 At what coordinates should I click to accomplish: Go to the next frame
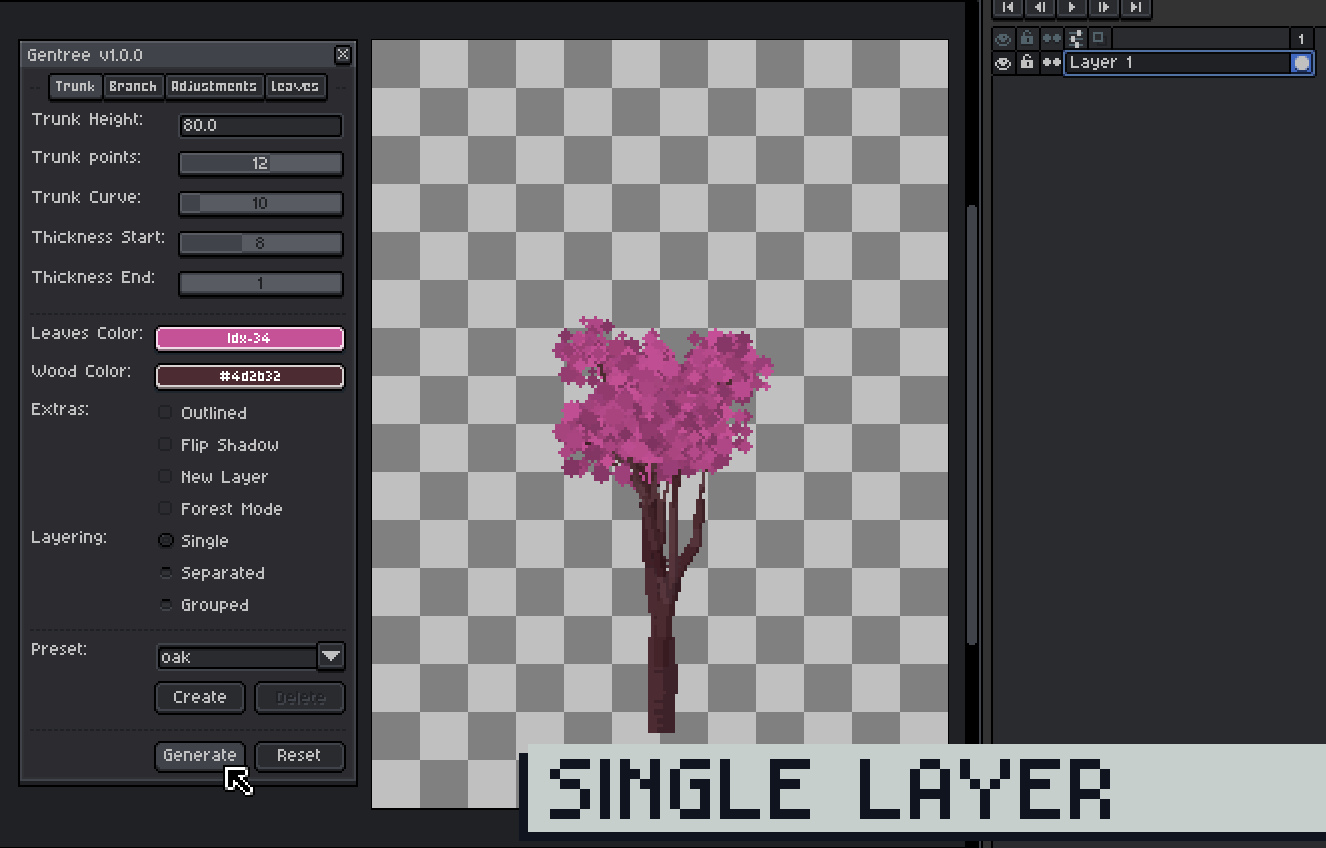pos(1103,8)
